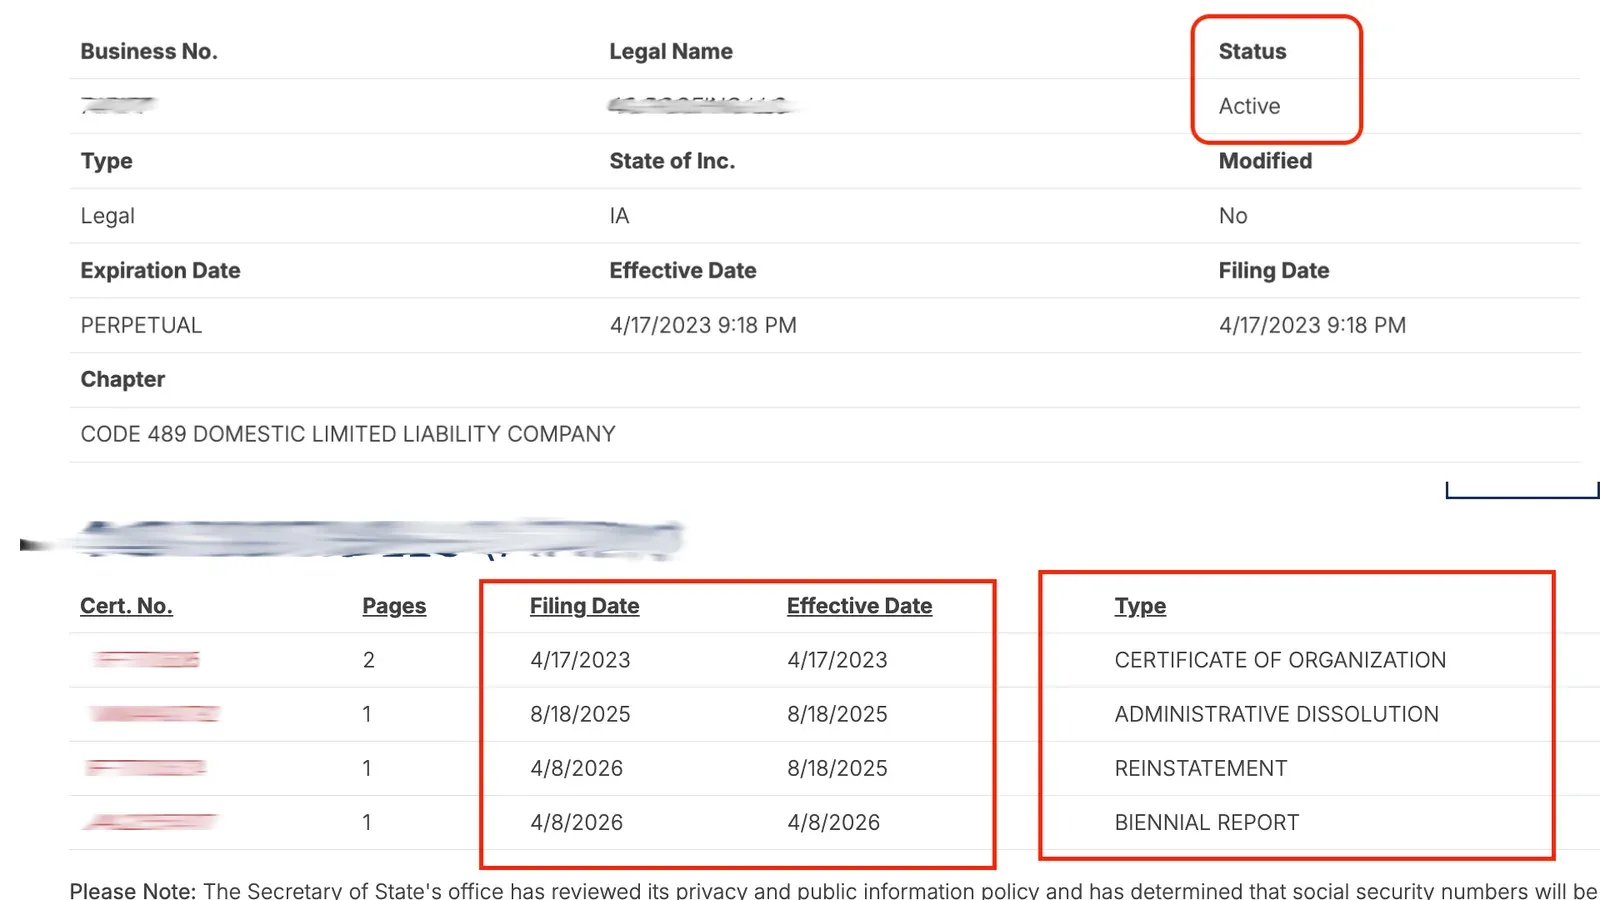Select the 'ADMINISTRATIVE DISSOLUTION' type cell

(1276, 714)
